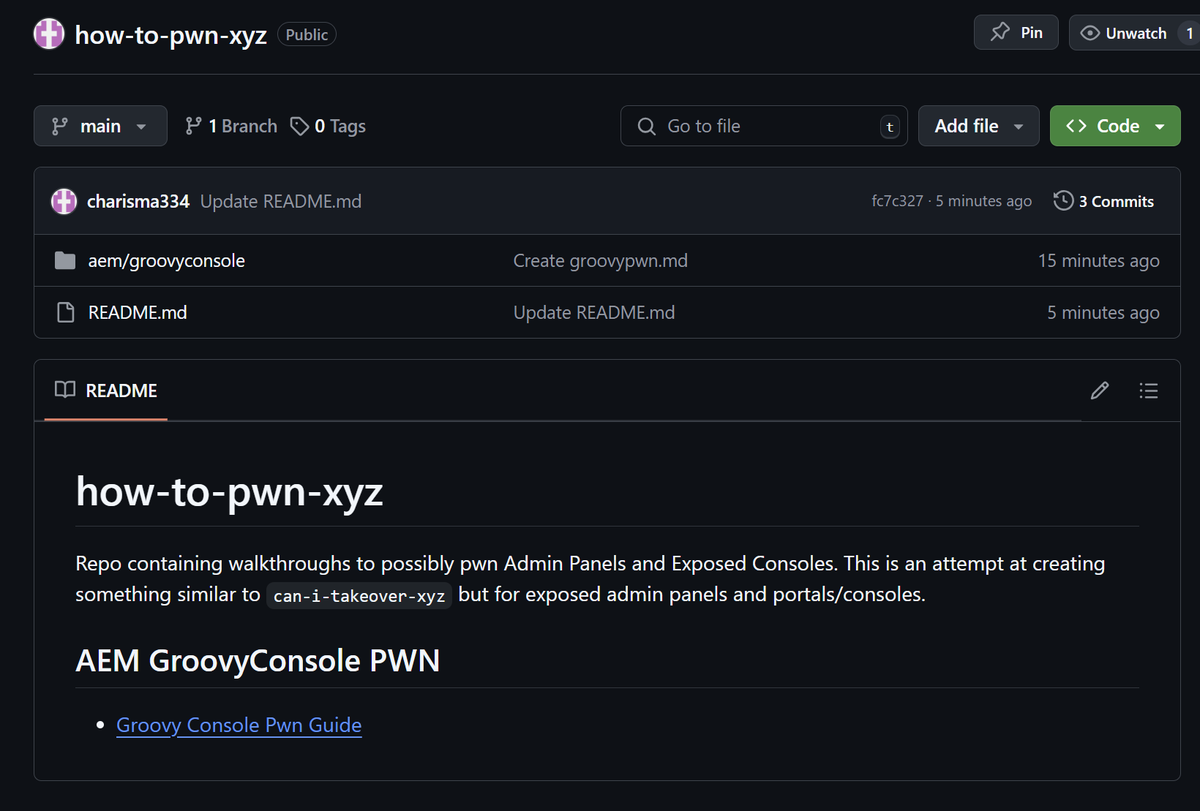
Task: Click the watcher count badge 1
Action: (1189, 33)
